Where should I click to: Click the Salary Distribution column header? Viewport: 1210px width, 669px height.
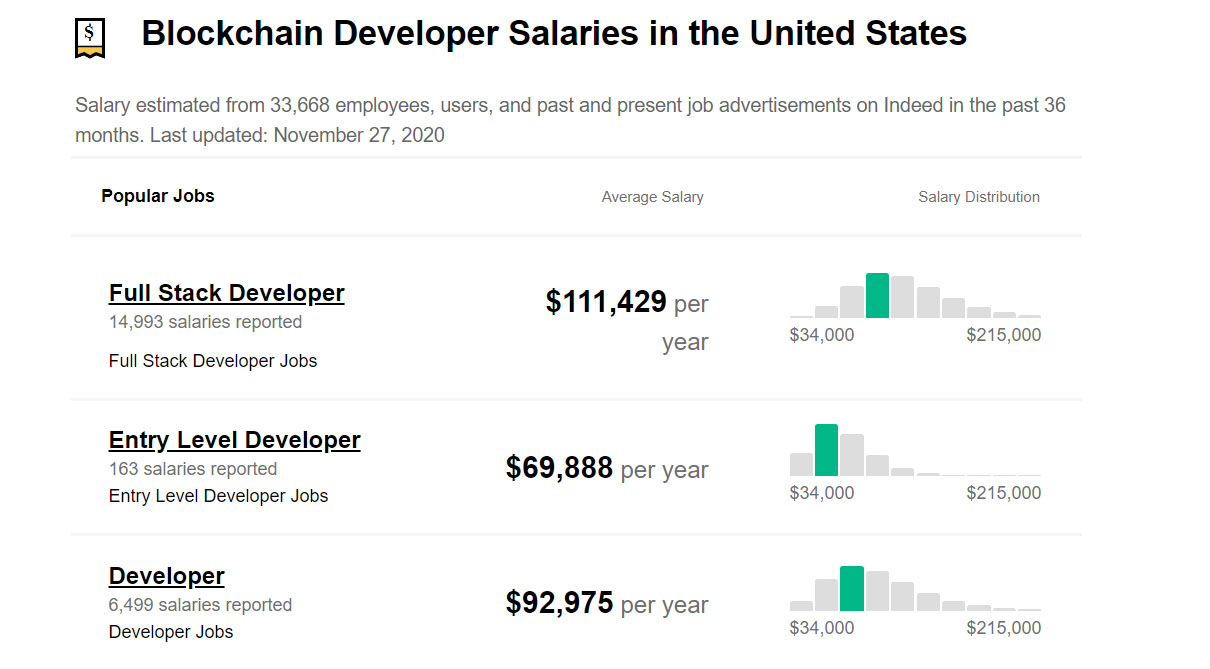pos(978,197)
